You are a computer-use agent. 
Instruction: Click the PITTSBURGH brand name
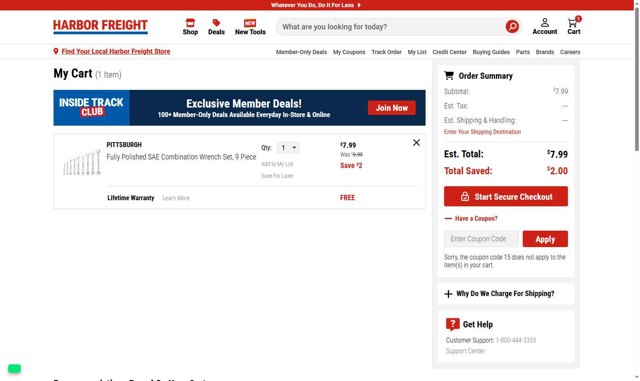click(124, 145)
